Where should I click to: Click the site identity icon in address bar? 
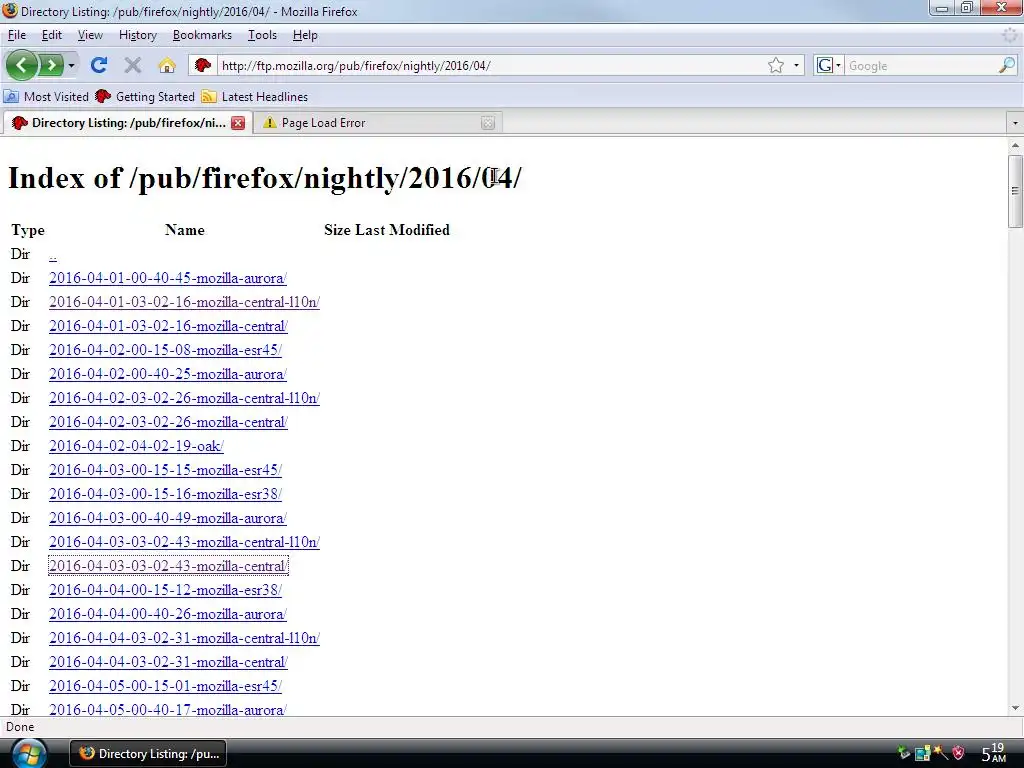pos(203,65)
